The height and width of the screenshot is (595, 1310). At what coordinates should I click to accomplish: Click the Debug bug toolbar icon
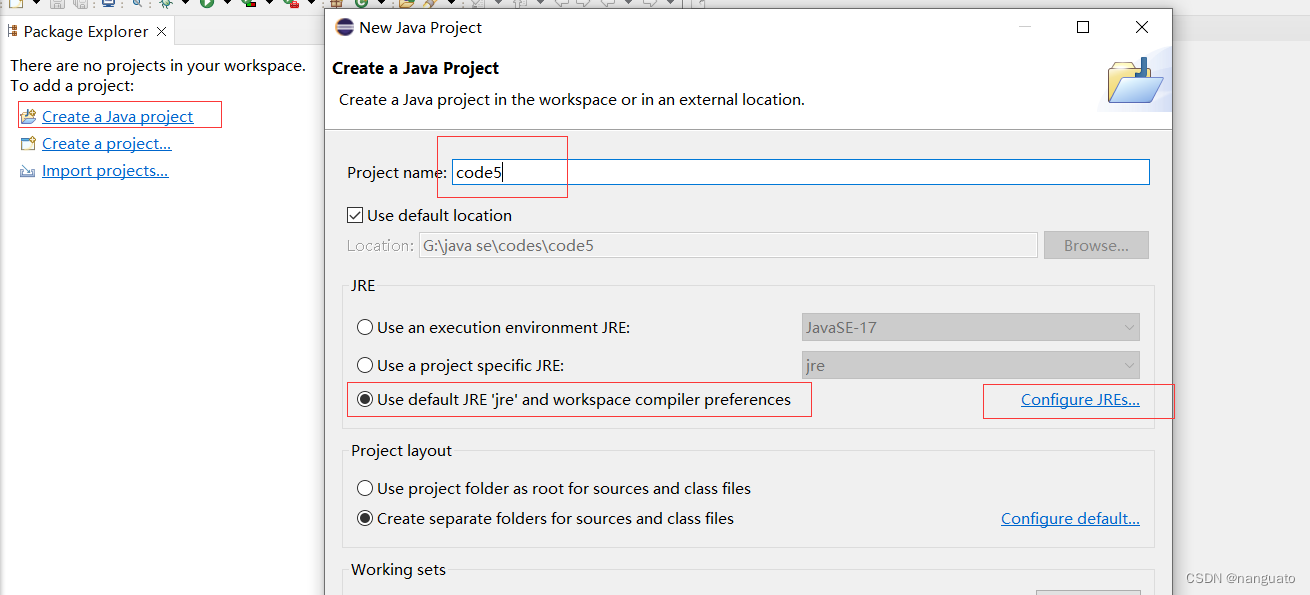point(166,3)
